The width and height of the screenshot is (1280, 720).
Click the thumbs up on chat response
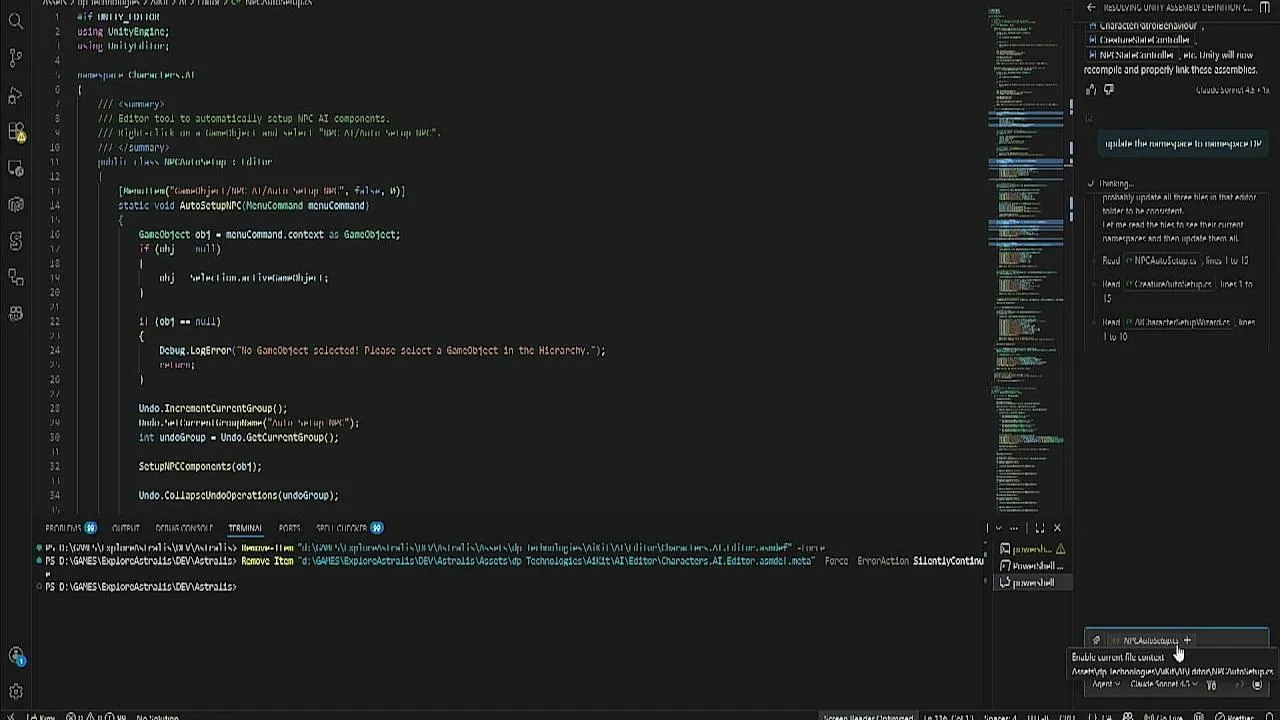click(1091, 89)
